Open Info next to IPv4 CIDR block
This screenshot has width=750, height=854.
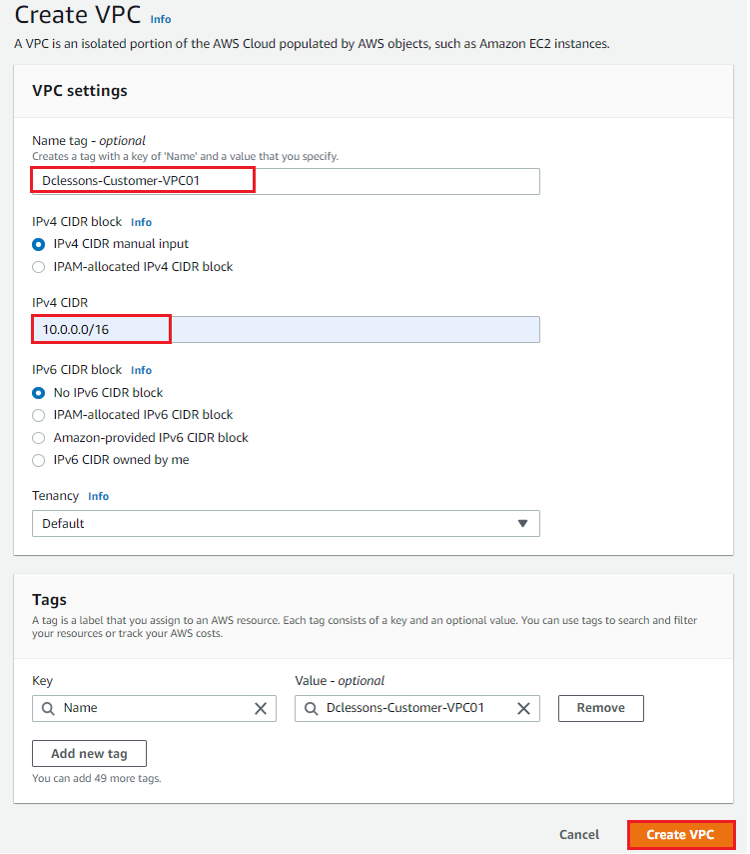(x=141, y=221)
